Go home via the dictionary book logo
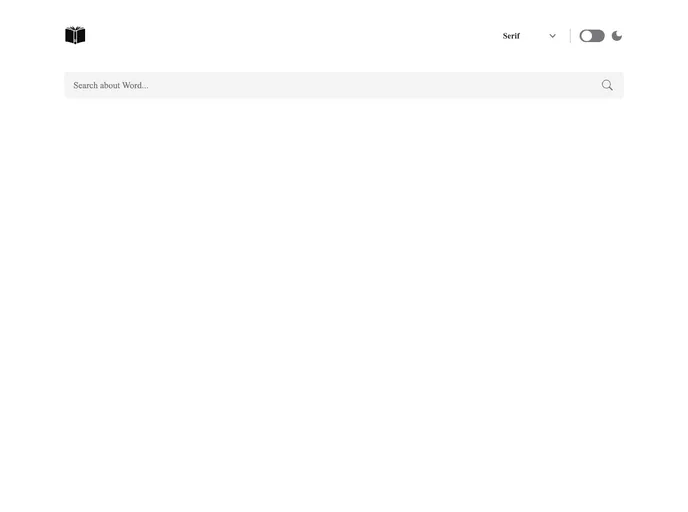Image resolution: width=688 pixels, height=512 pixels. (x=75, y=35)
